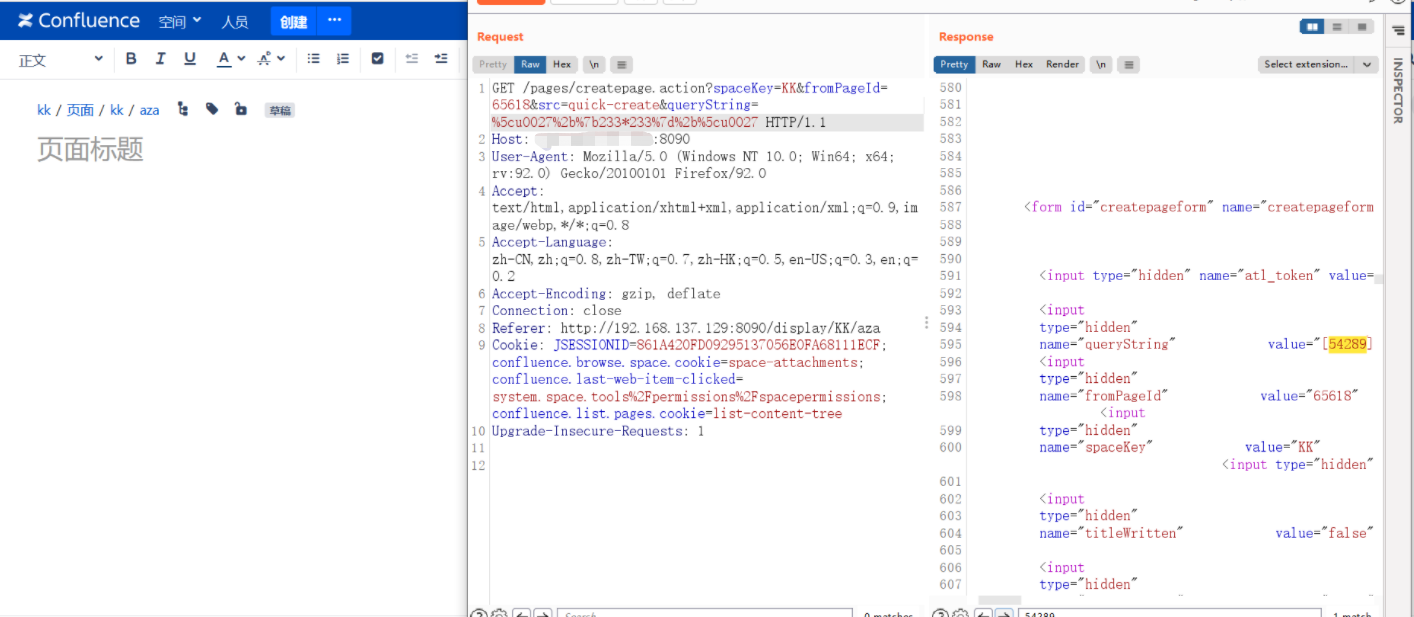This screenshot has height=617, width=1414.
Task: Click the labels tag icon
Action: tap(212, 109)
